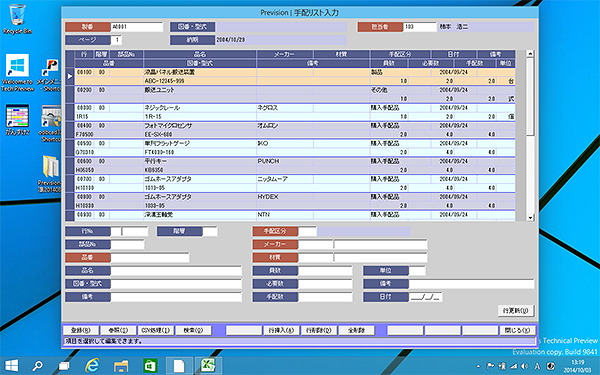The image size is (600, 375).
Task: Click the 品名 input field in the form
Action: click(x=176, y=271)
